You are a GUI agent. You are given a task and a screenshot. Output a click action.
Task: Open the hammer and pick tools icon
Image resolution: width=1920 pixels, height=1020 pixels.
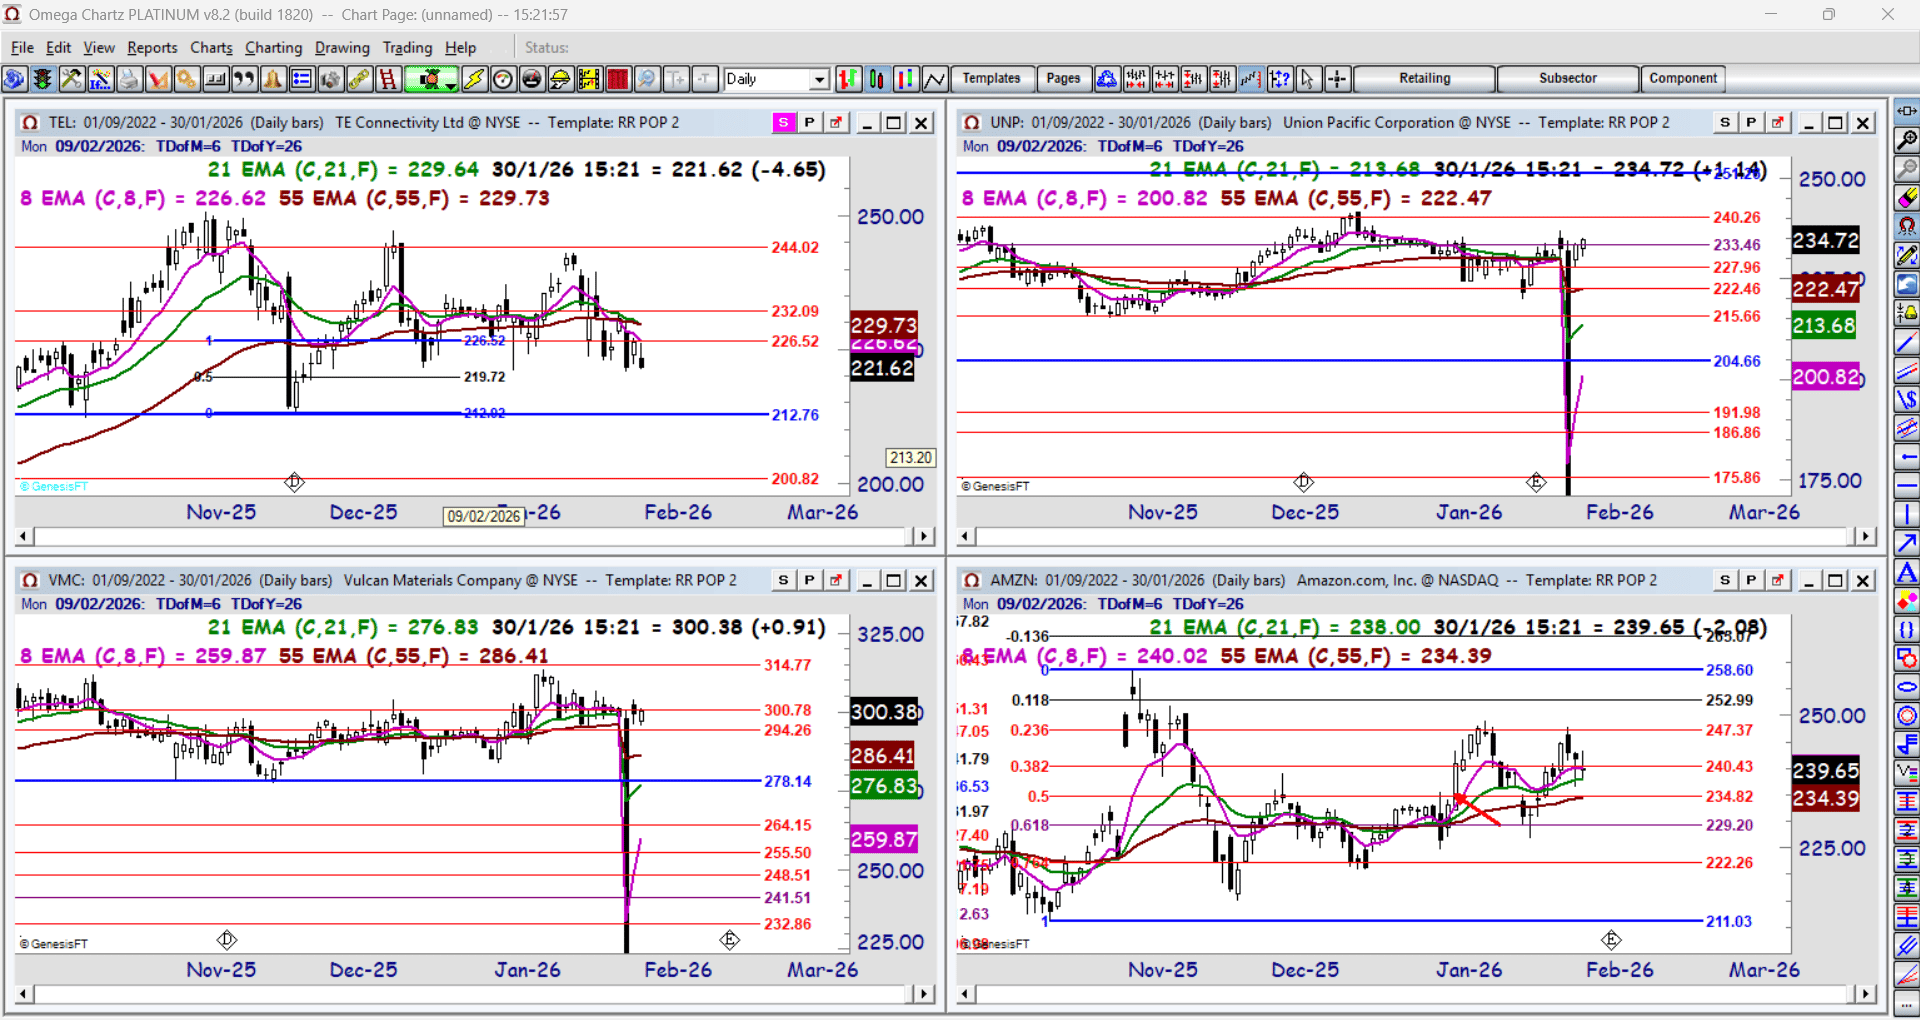[71, 79]
